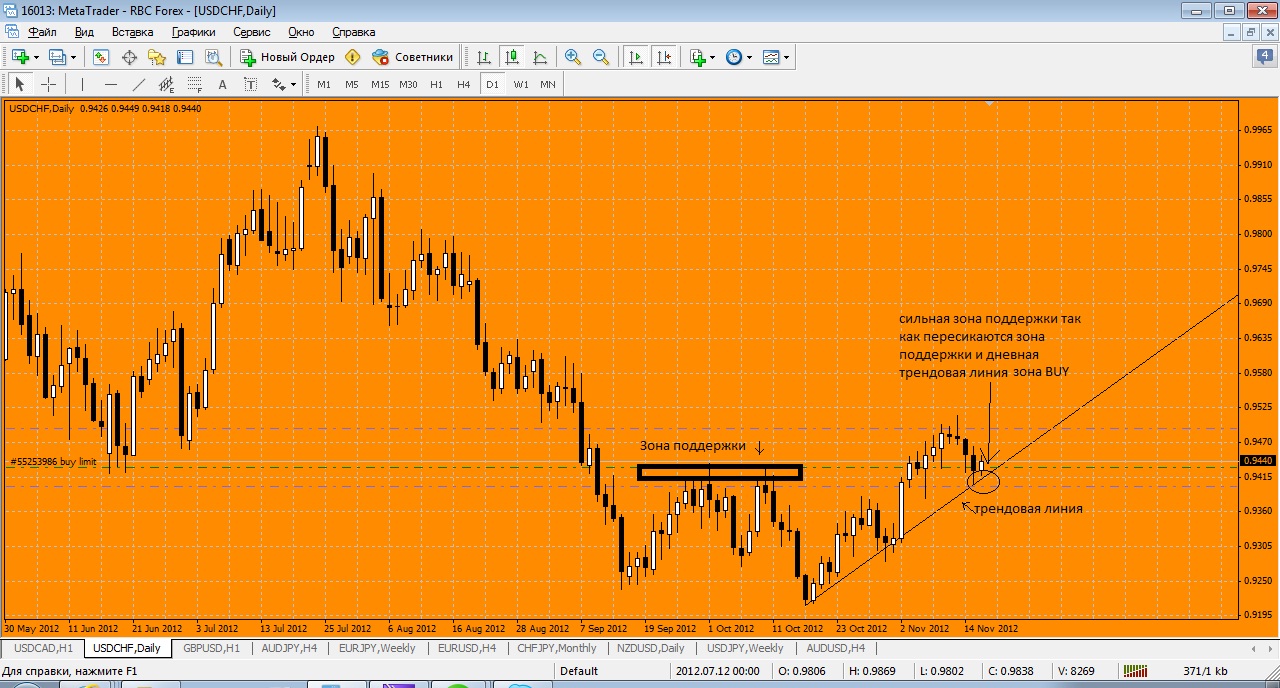
Task: Expand the profiles dropdown arrow
Action: [x=72, y=57]
